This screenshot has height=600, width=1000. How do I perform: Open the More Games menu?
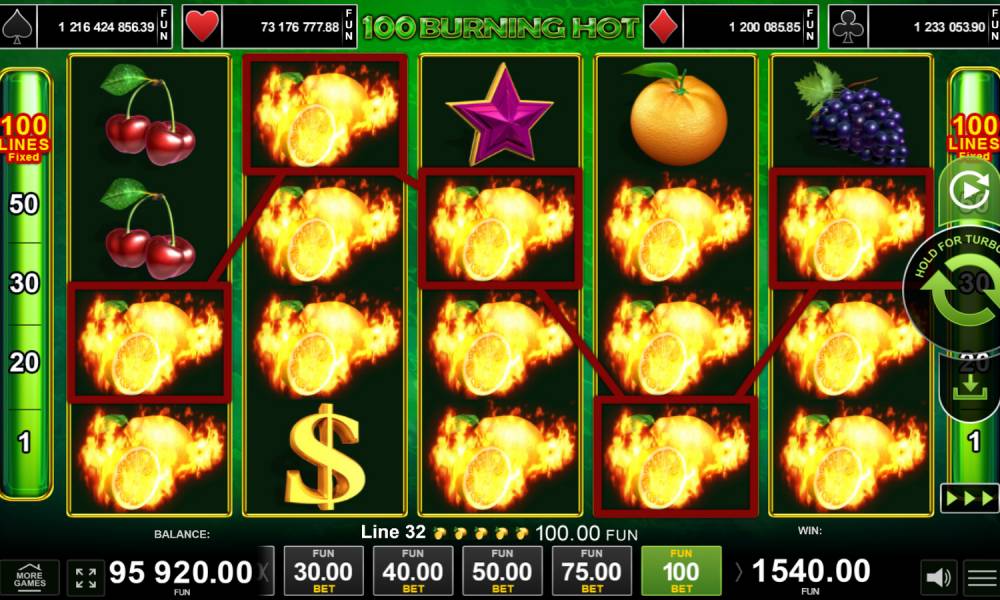[x=29, y=578]
